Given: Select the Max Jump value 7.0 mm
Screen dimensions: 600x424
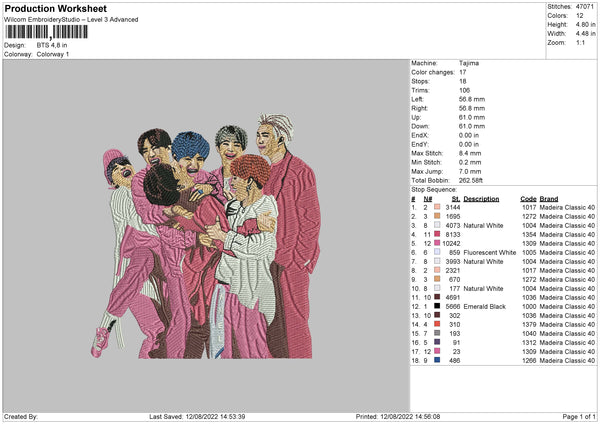Looking at the screenshot, I should coord(470,171).
